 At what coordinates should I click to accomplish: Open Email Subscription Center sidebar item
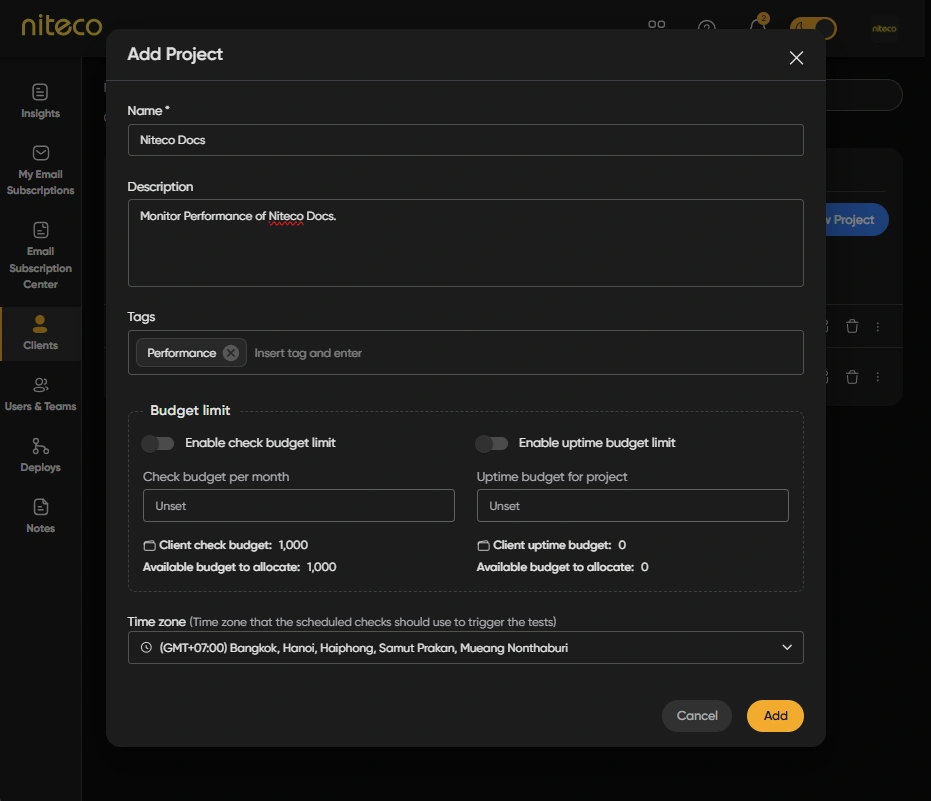click(40, 255)
